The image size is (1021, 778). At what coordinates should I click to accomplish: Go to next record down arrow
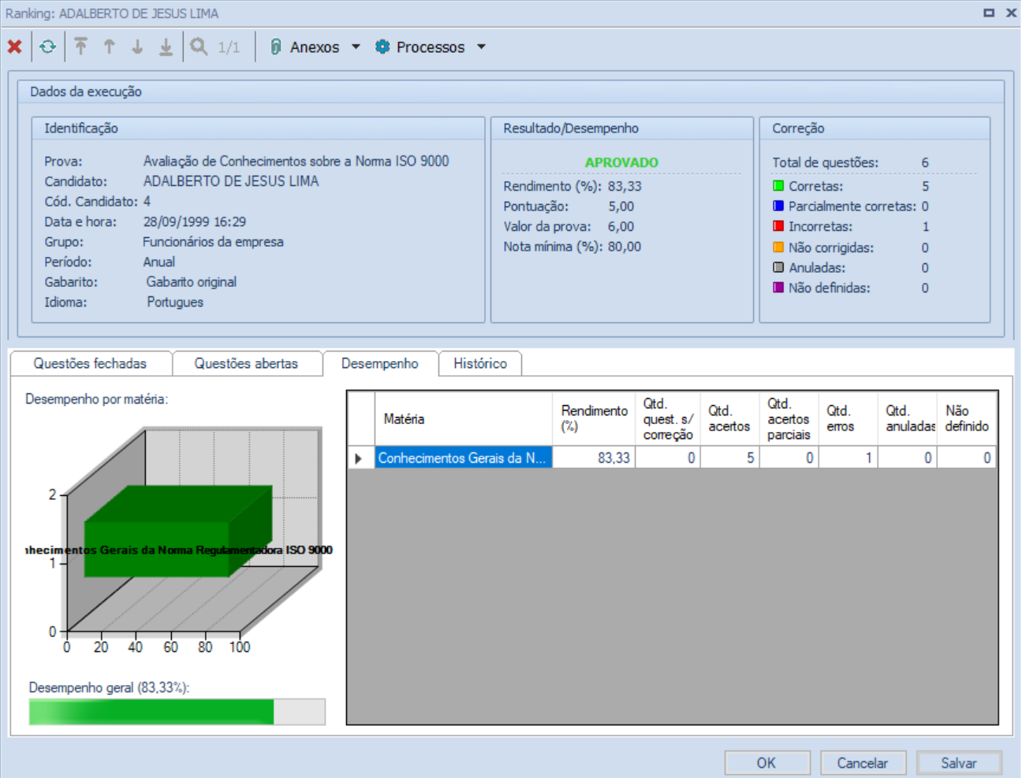click(137, 47)
